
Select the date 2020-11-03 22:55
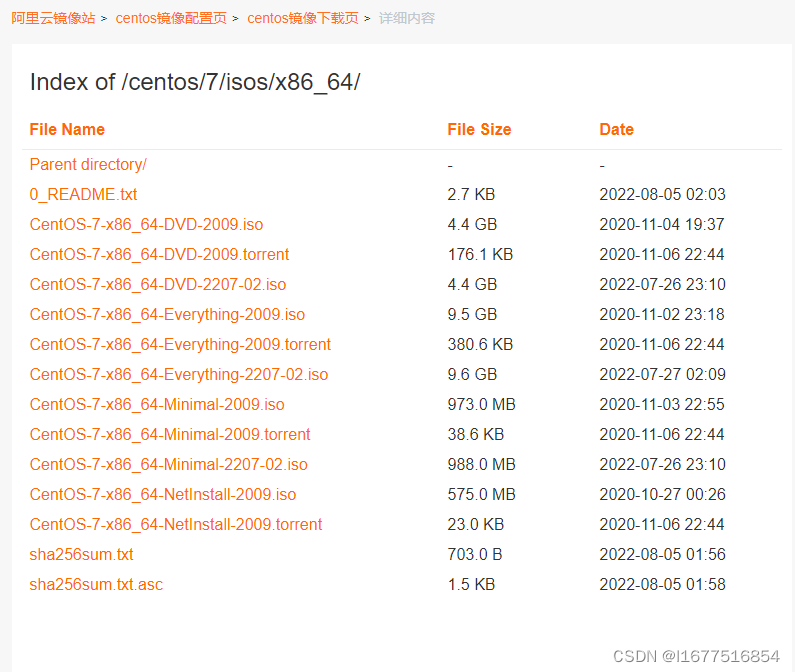[662, 404]
